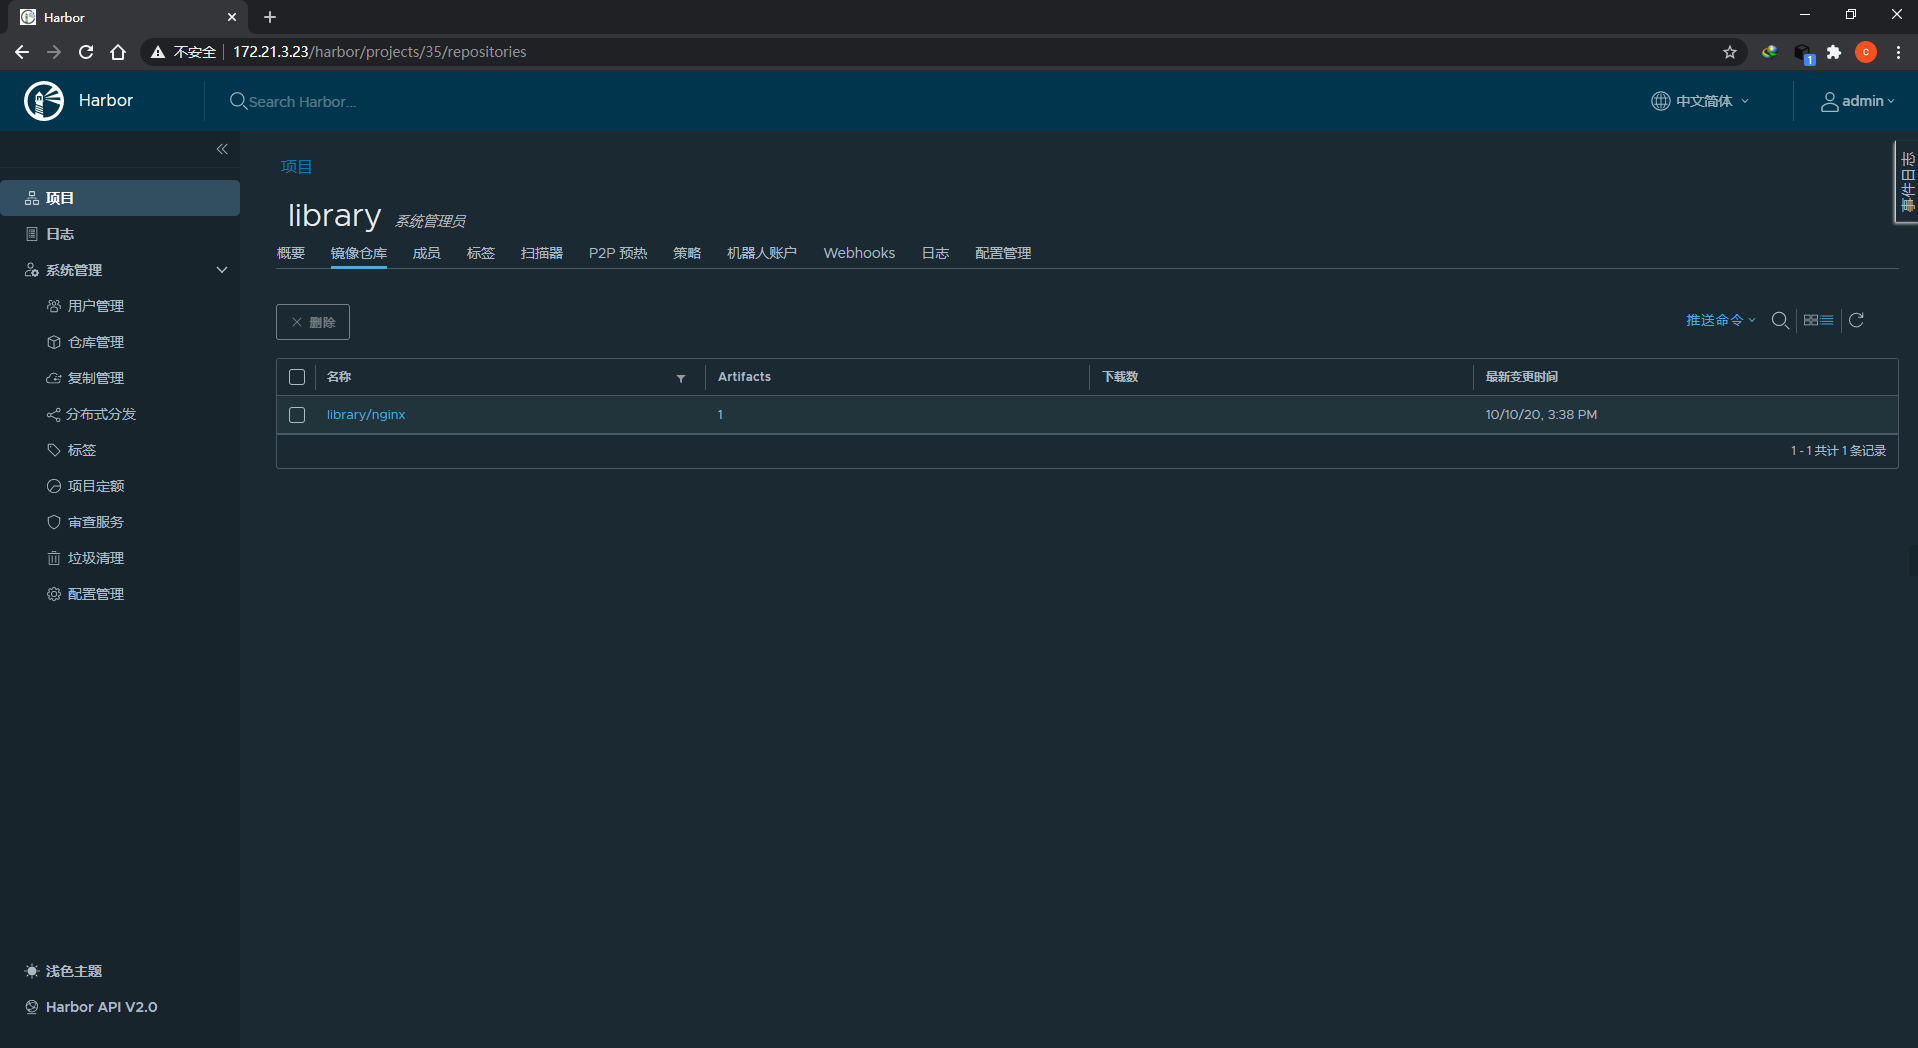Open the 标签 project tab
This screenshot has height=1048, width=1918.
click(481, 253)
